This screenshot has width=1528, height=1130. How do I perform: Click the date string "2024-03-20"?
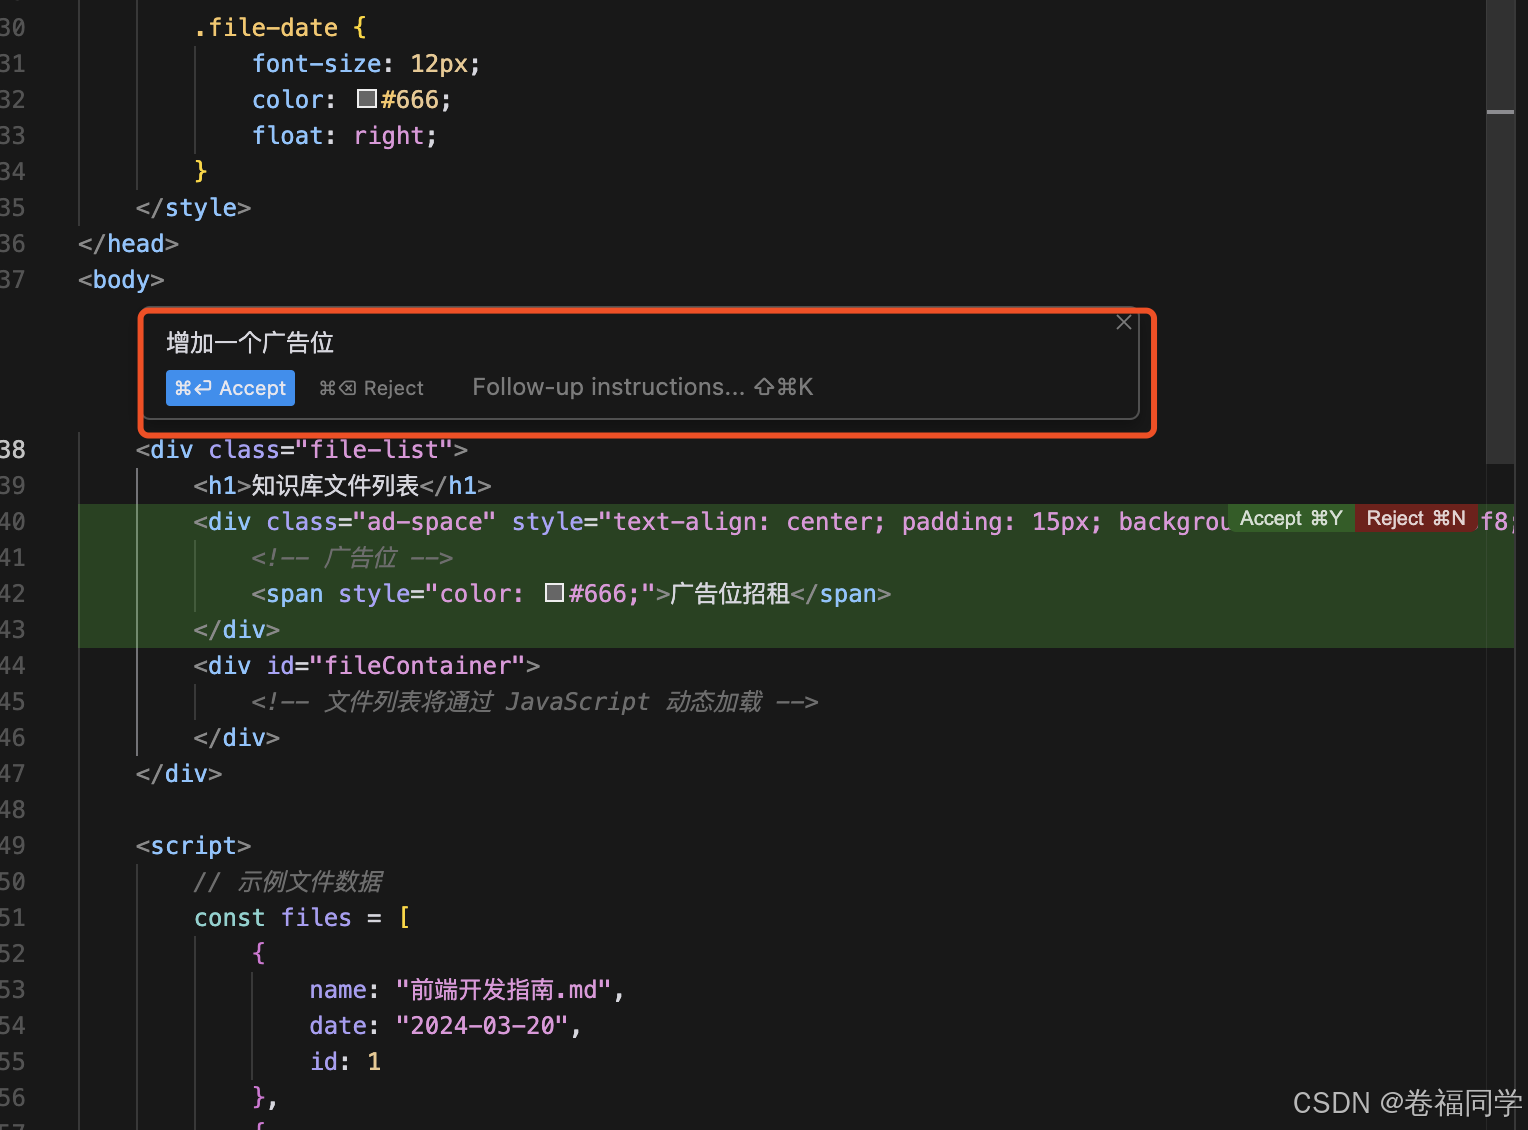click(482, 1026)
